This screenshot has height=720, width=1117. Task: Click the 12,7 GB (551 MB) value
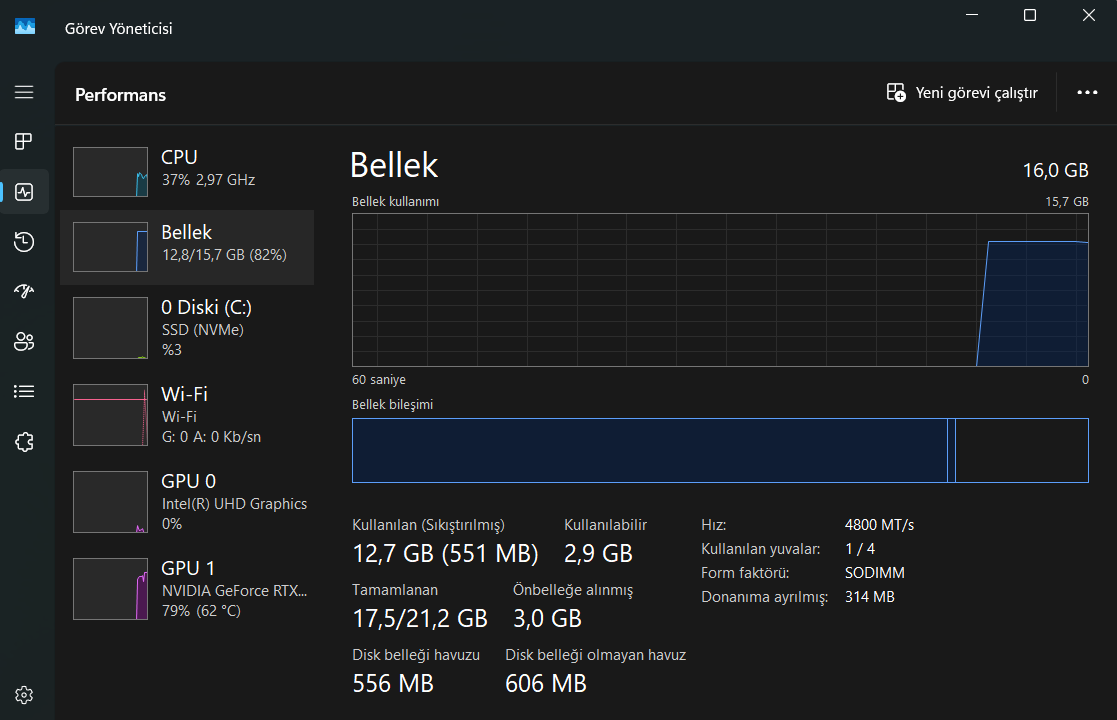click(445, 553)
